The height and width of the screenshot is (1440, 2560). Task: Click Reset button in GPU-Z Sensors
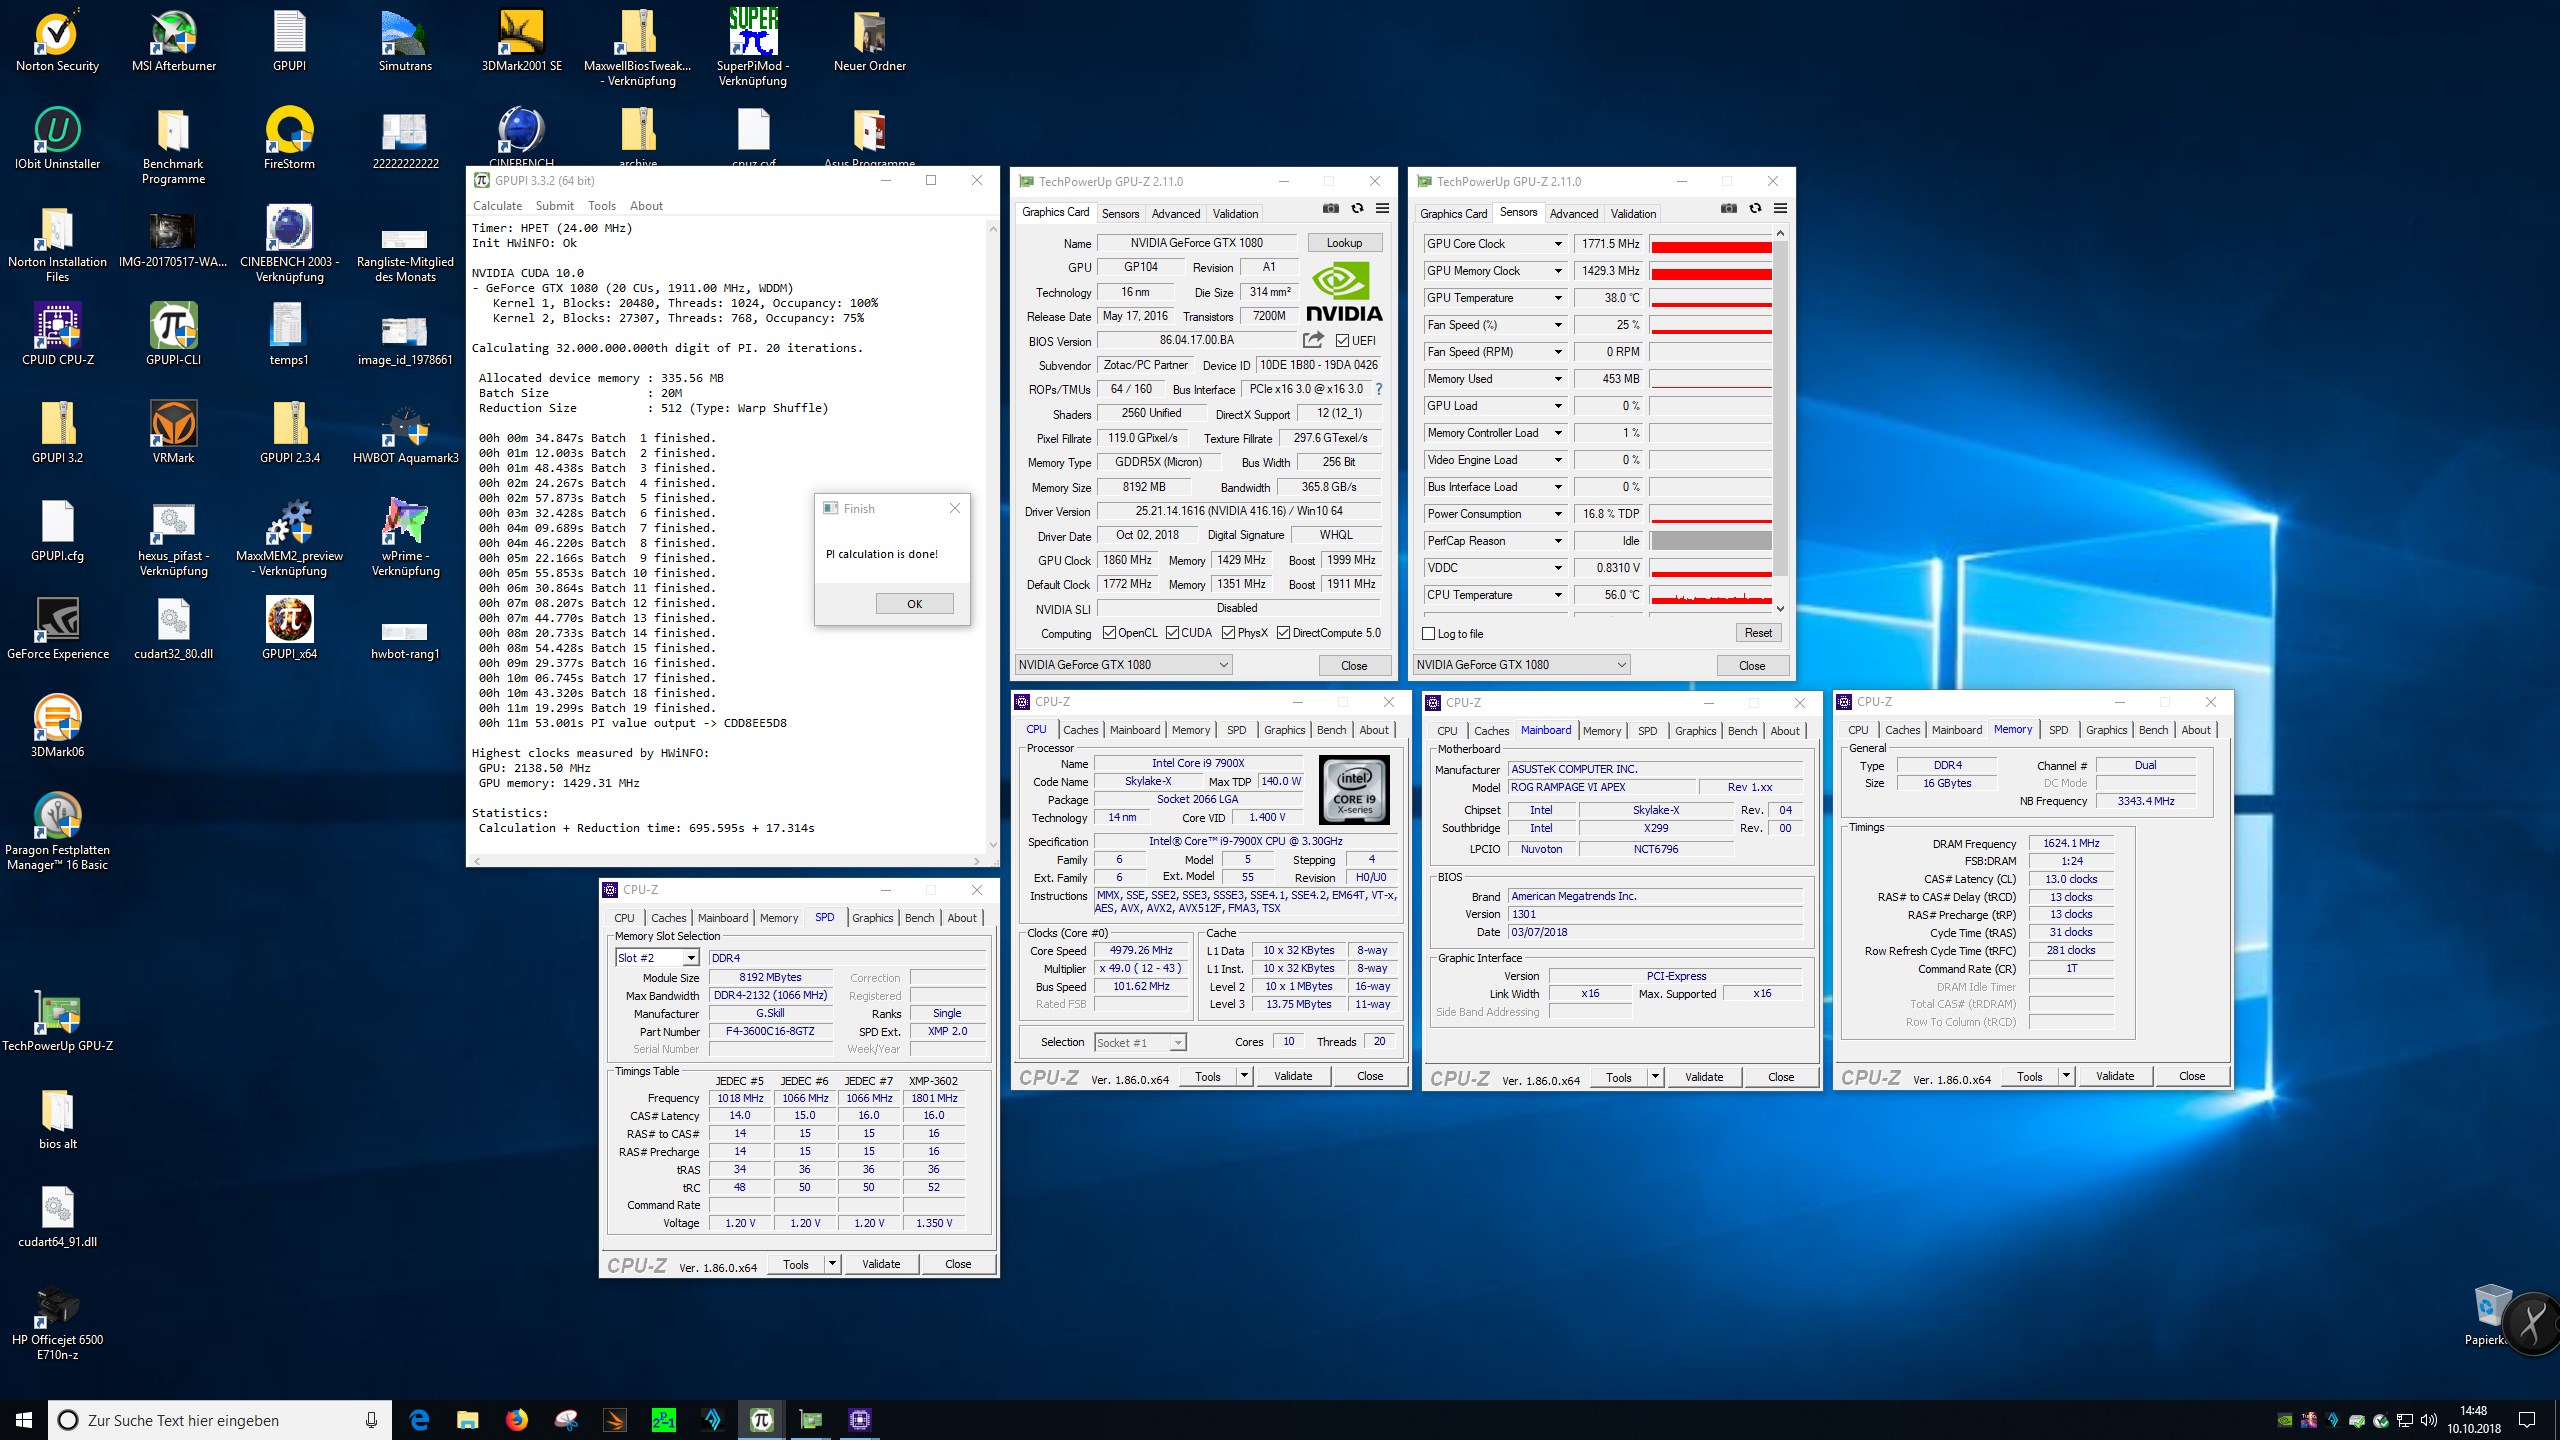(1758, 633)
